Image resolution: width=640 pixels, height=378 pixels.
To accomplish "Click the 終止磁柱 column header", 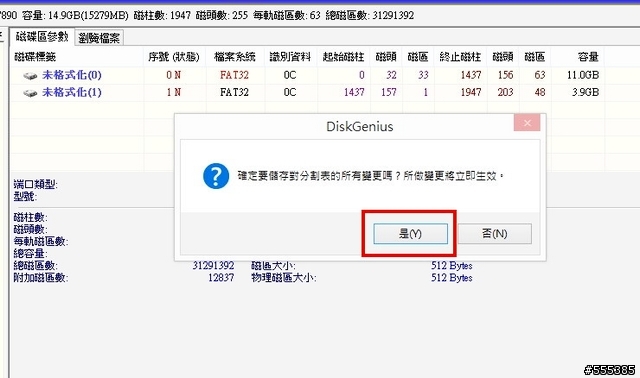I will click(x=460, y=57).
